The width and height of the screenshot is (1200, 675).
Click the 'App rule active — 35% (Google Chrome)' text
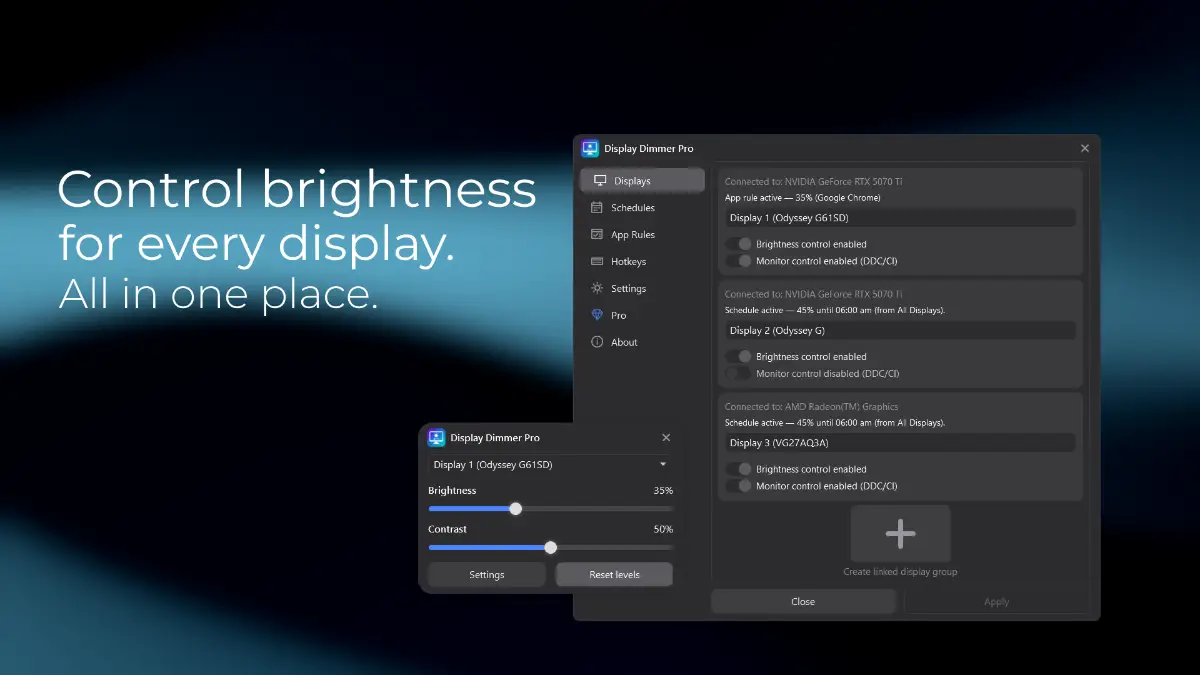click(803, 198)
